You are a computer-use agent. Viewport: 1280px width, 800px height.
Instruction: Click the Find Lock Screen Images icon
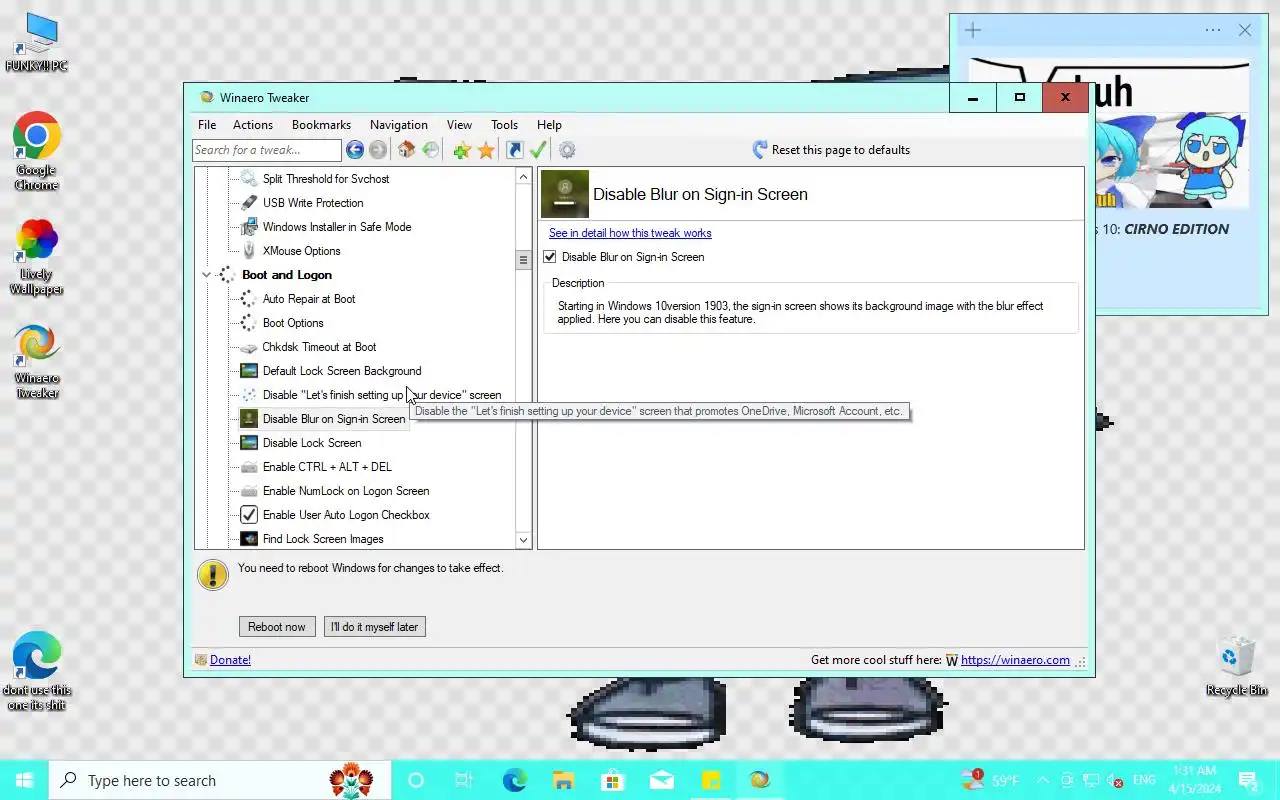point(249,539)
